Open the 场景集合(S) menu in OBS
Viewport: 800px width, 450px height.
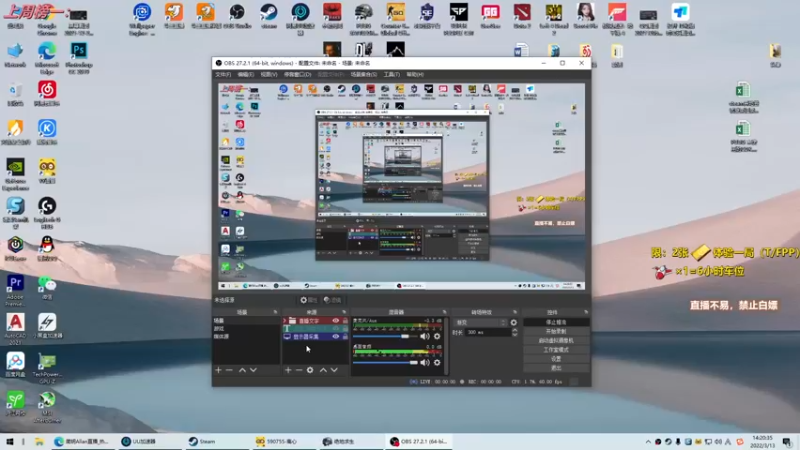(363, 74)
